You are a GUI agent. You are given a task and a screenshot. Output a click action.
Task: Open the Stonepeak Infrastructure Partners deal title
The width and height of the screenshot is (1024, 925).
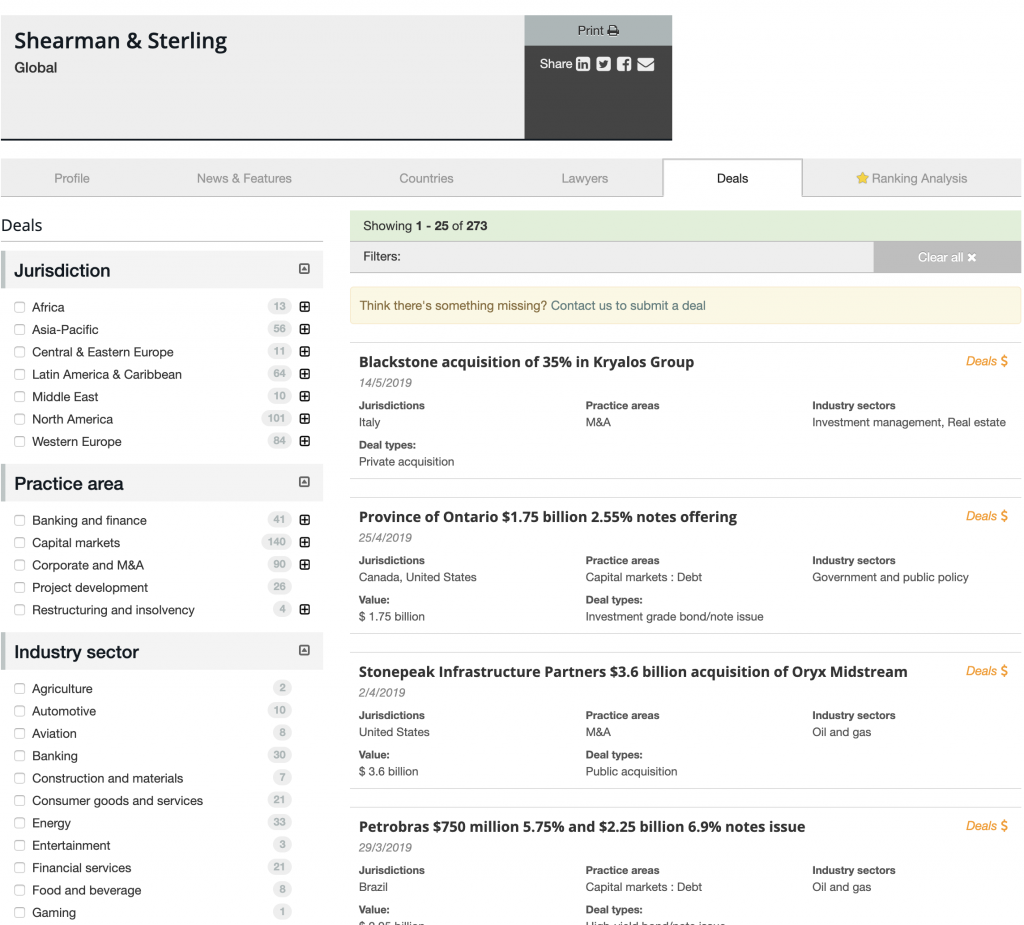click(633, 672)
